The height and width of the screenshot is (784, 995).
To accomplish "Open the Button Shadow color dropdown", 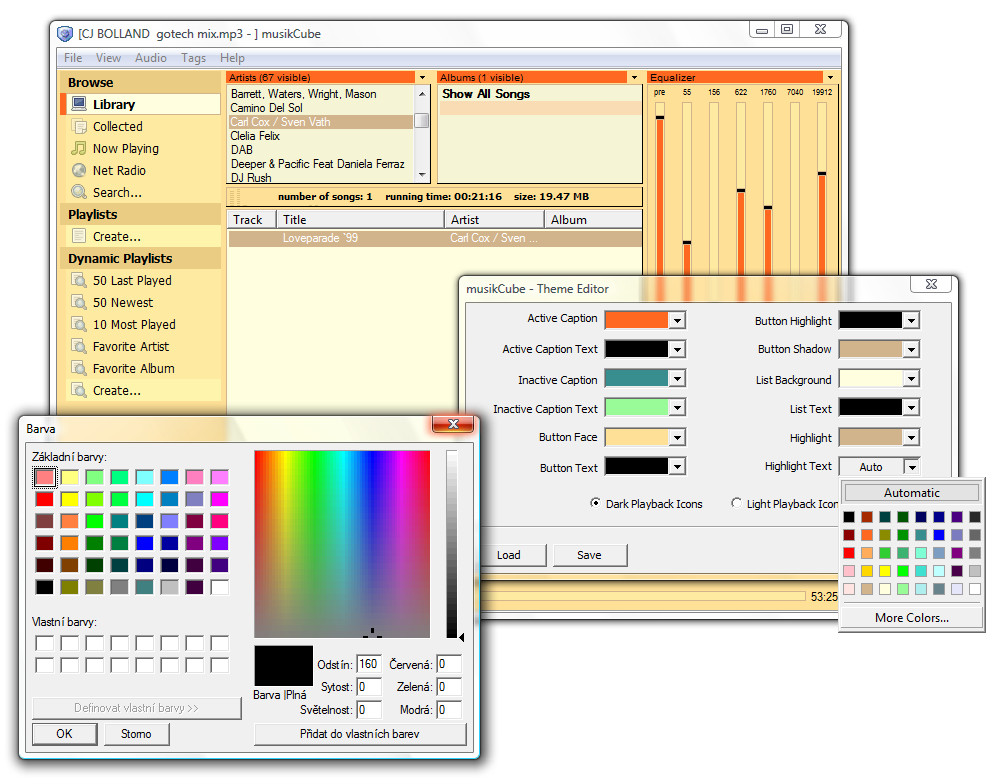I will coord(911,349).
